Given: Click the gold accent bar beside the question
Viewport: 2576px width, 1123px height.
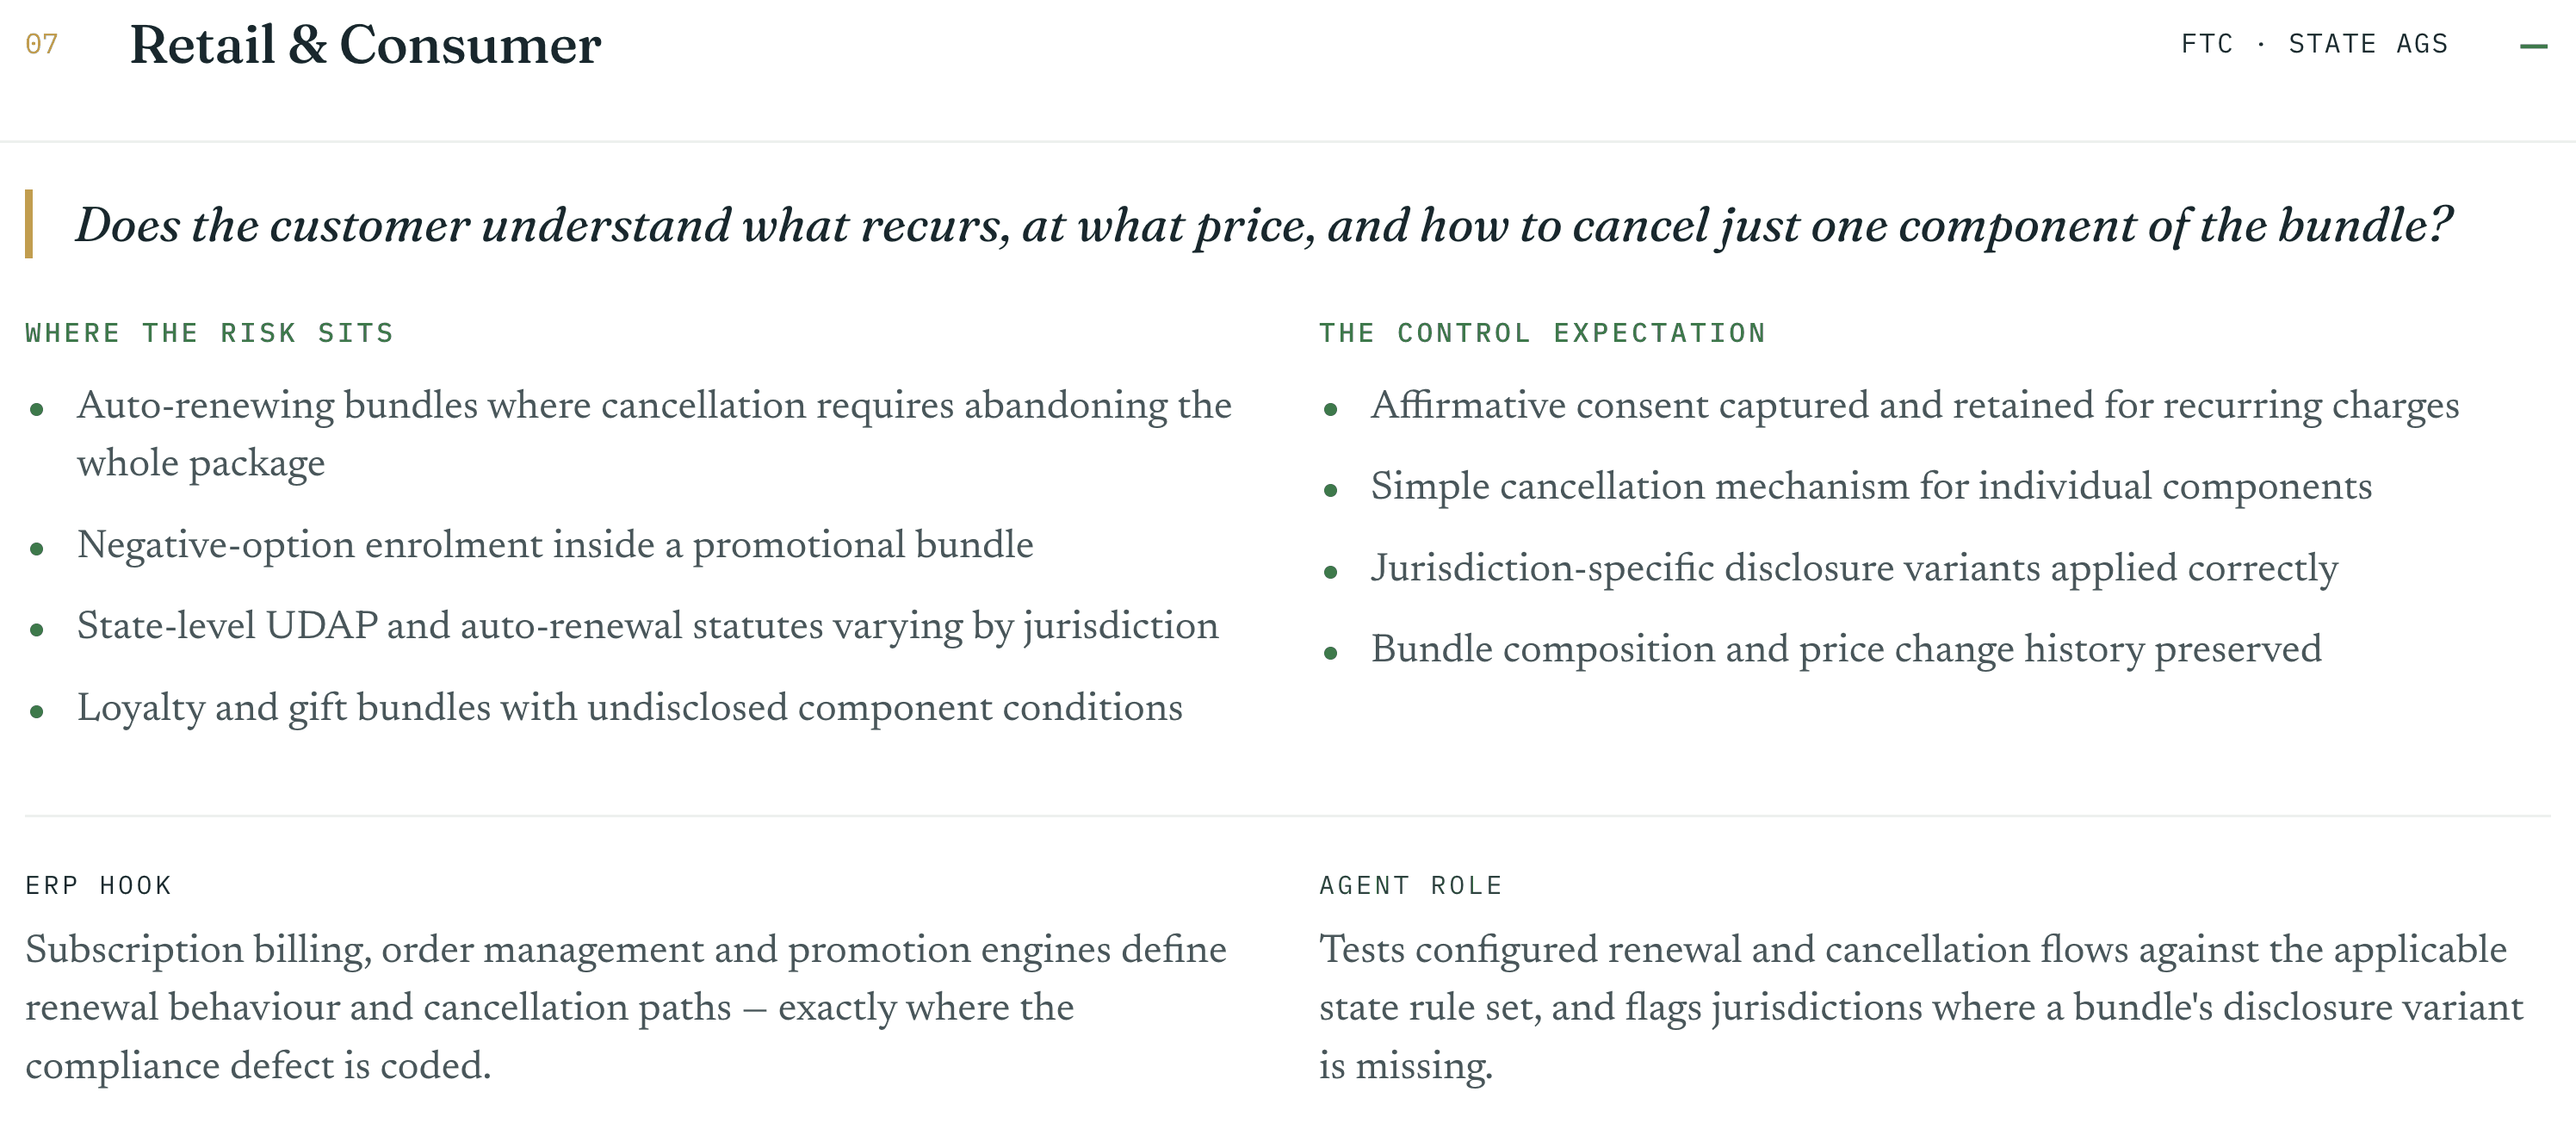Looking at the screenshot, I should click(x=29, y=224).
